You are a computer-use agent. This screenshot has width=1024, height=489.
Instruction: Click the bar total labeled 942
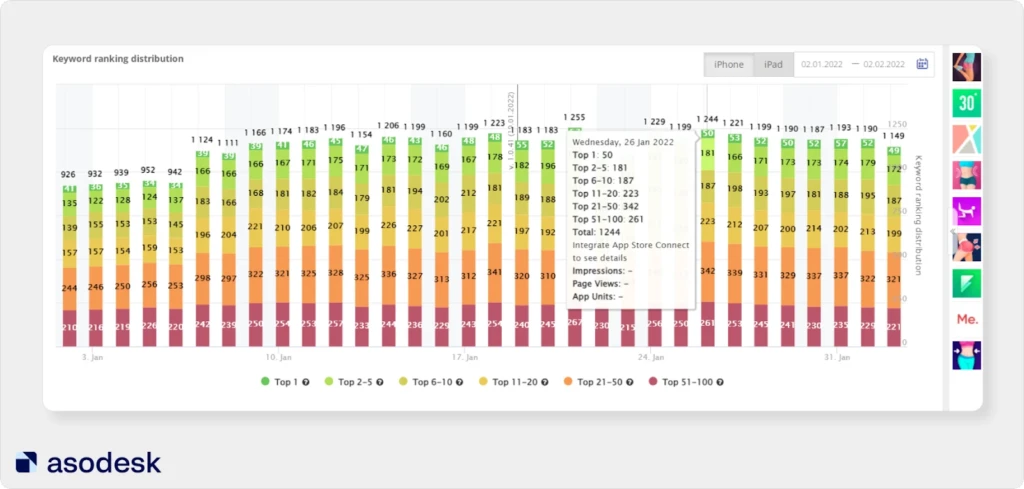(x=176, y=172)
